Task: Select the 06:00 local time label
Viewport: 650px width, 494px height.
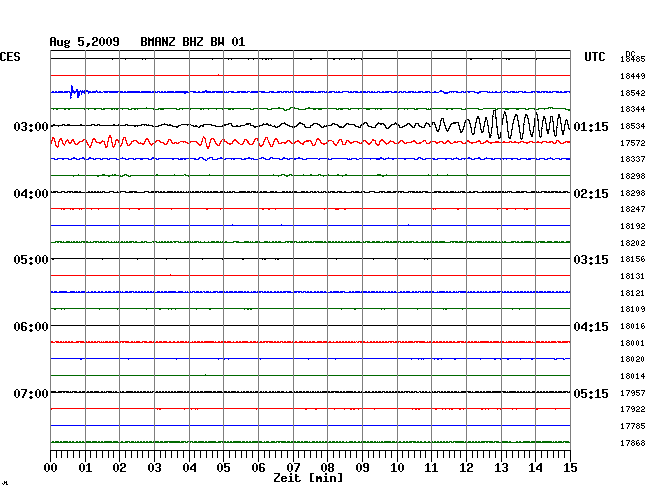Action: click(x=31, y=327)
